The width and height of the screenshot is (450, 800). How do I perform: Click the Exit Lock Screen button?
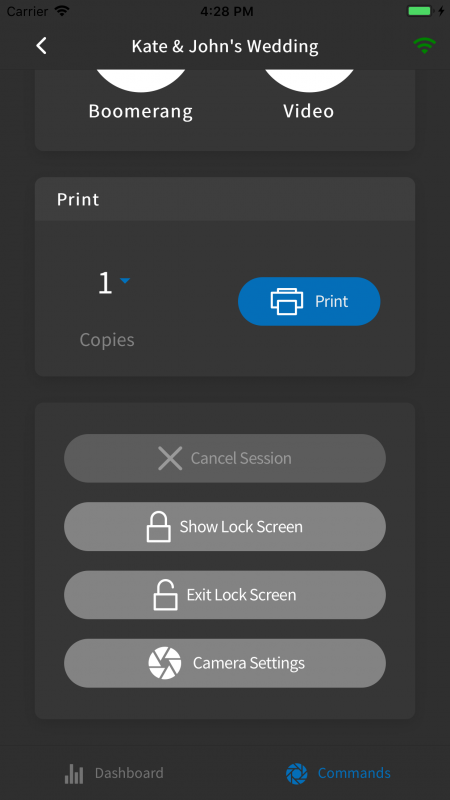click(225, 595)
